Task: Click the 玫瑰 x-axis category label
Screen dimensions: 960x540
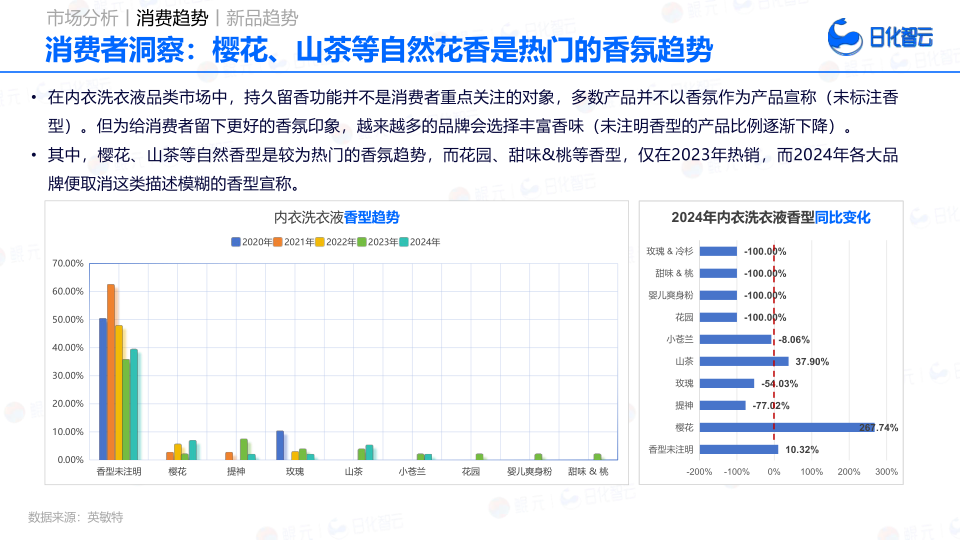Action: pos(295,471)
